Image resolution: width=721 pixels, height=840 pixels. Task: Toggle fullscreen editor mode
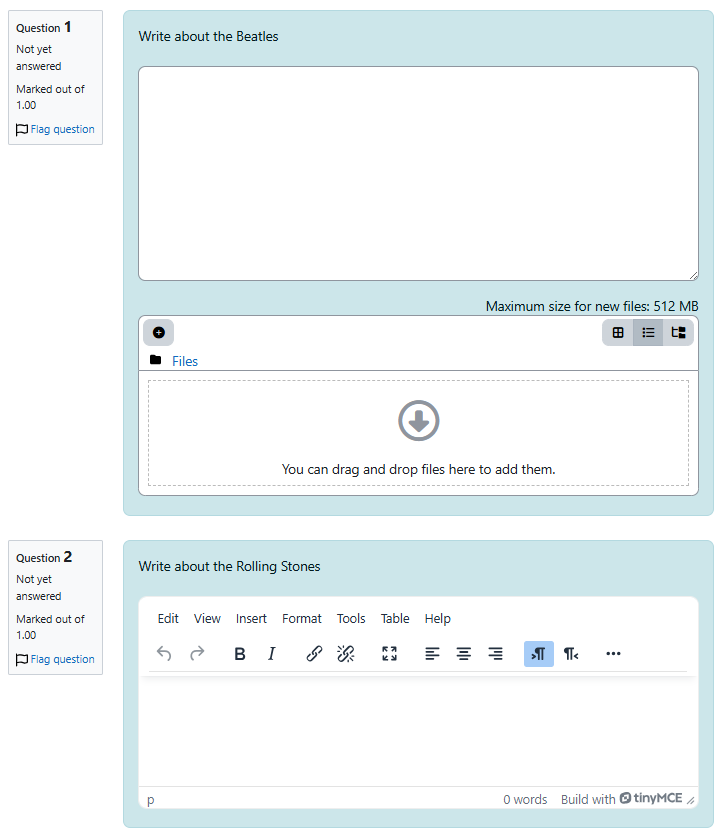coord(389,654)
